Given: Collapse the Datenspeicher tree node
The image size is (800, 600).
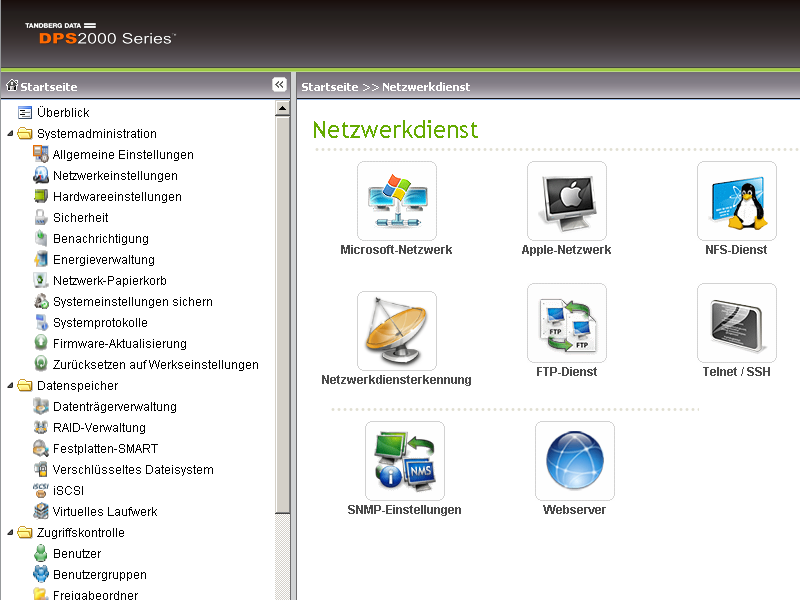Looking at the screenshot, I should [x=10, y=386].
